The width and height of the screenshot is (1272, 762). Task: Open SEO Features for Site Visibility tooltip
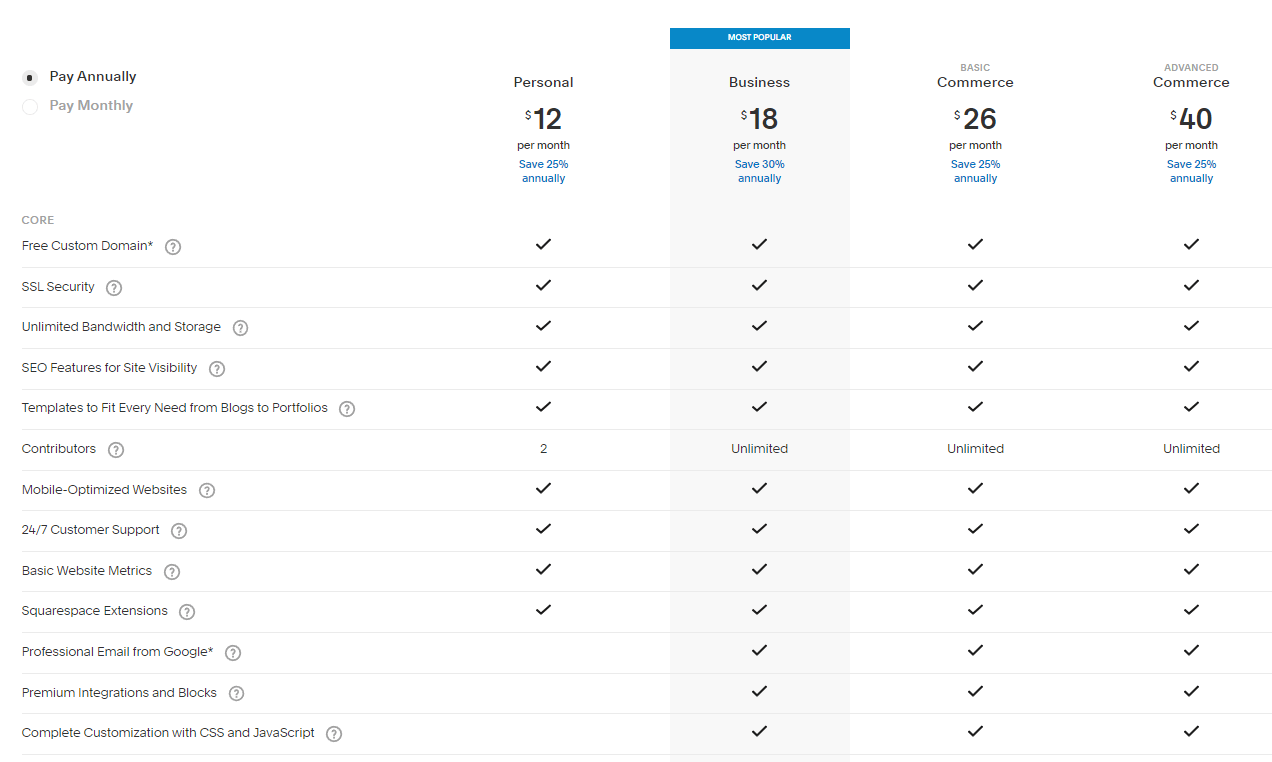click(x=217, y=369)
